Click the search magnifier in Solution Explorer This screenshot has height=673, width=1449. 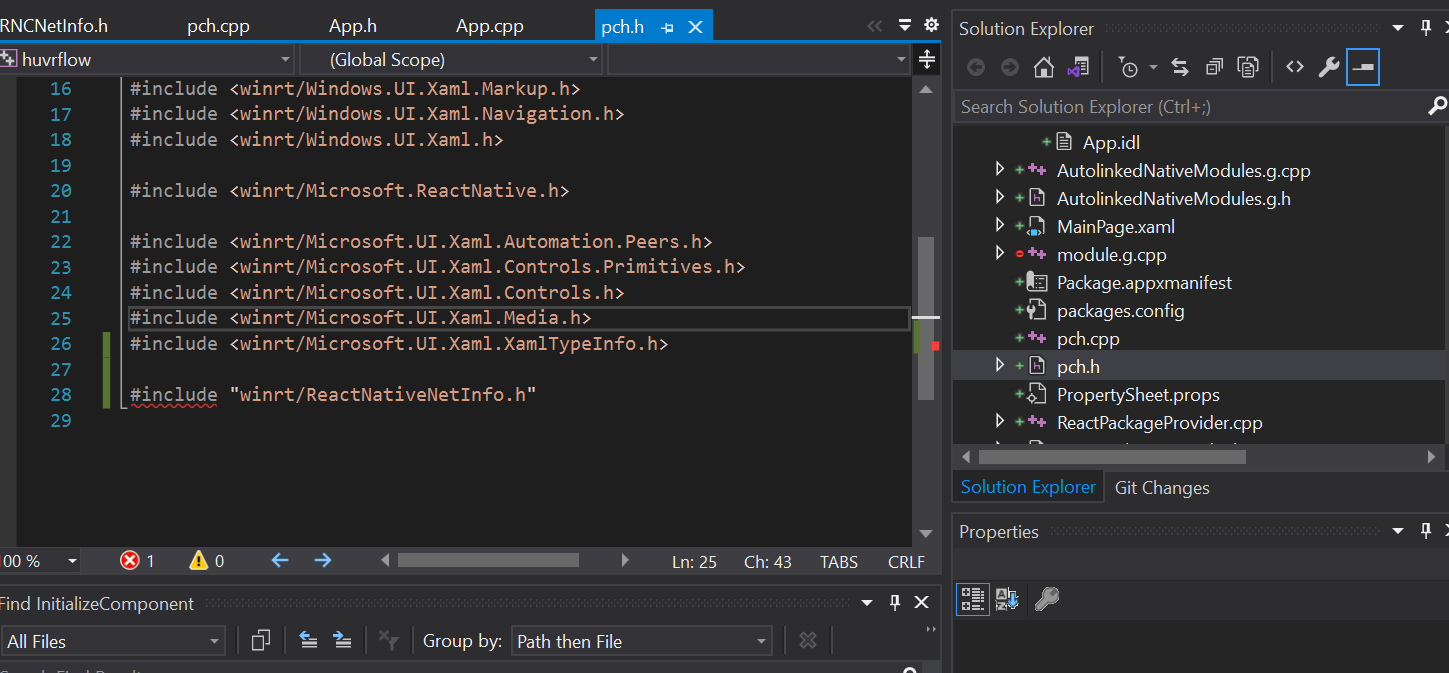coord(1437,105)
